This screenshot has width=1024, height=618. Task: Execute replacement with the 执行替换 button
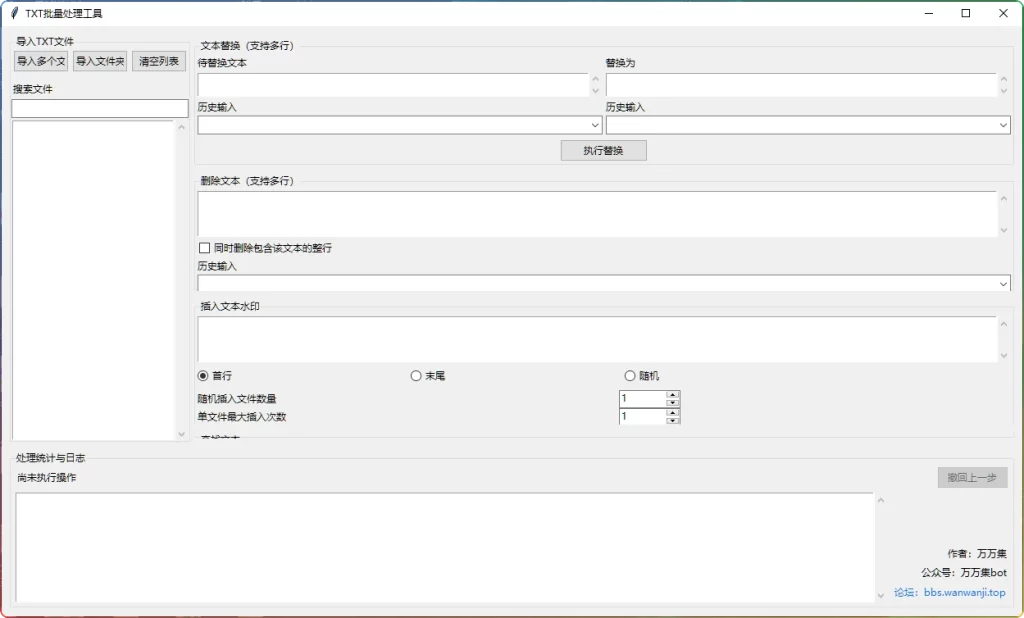pyautogui.click(x=603, y=150)
